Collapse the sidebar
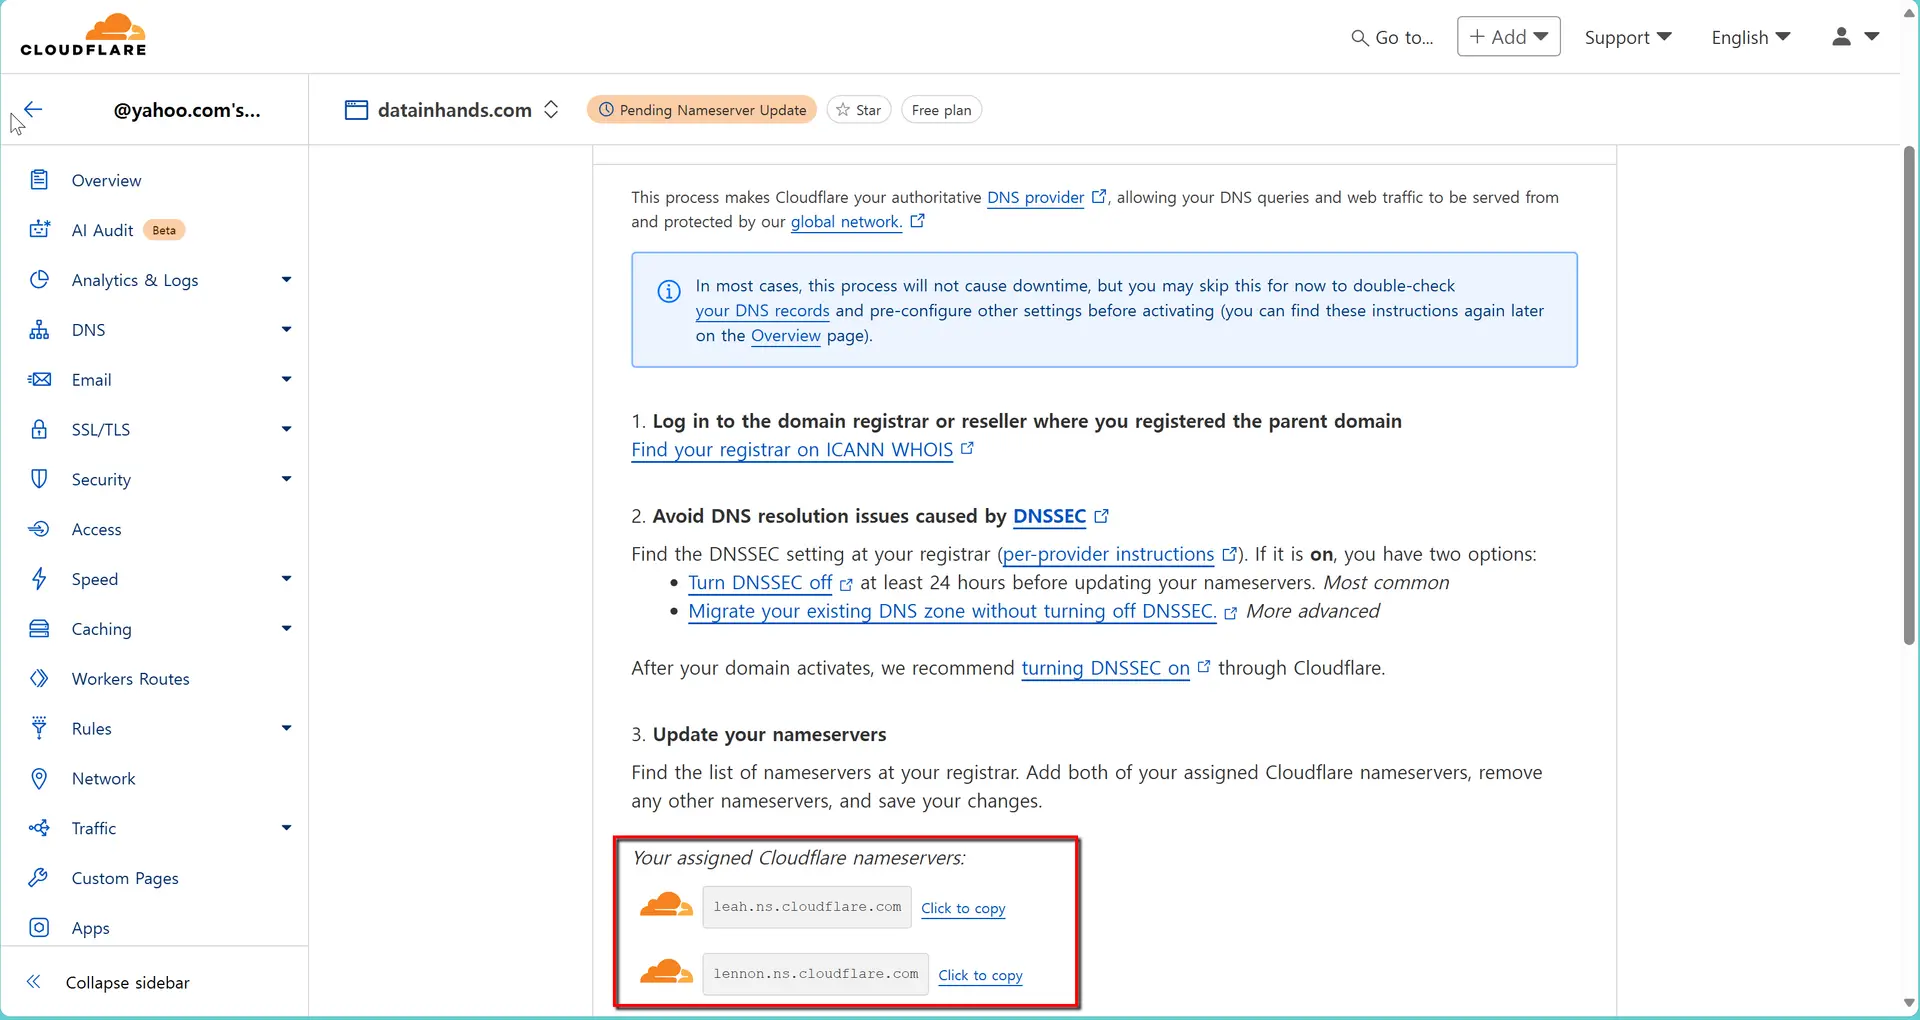Image resolution: width=1920 pixels, height=1020 pixels. coord(128,983)
